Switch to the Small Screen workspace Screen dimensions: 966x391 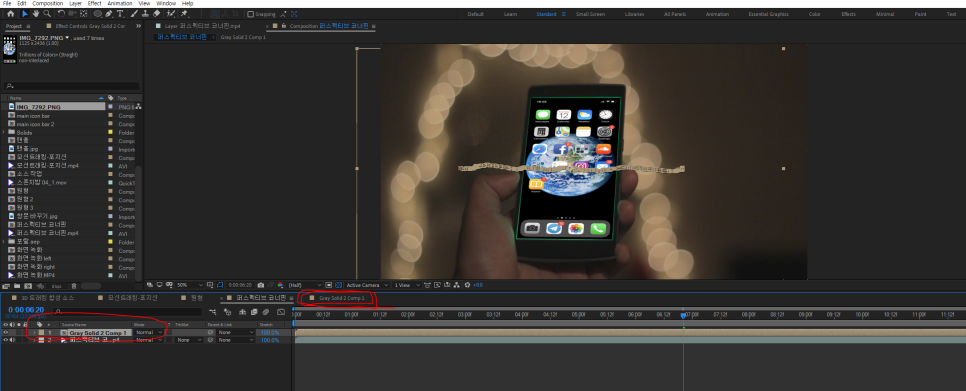(x=590, y=14)
